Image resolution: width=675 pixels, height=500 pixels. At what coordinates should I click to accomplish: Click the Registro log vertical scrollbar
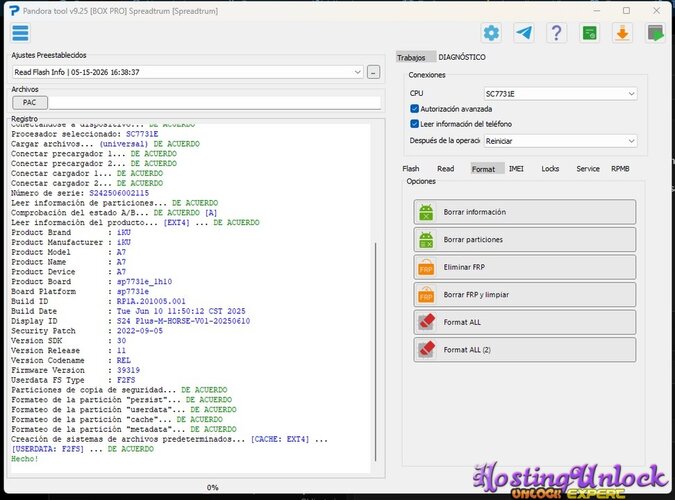[376, 352]
